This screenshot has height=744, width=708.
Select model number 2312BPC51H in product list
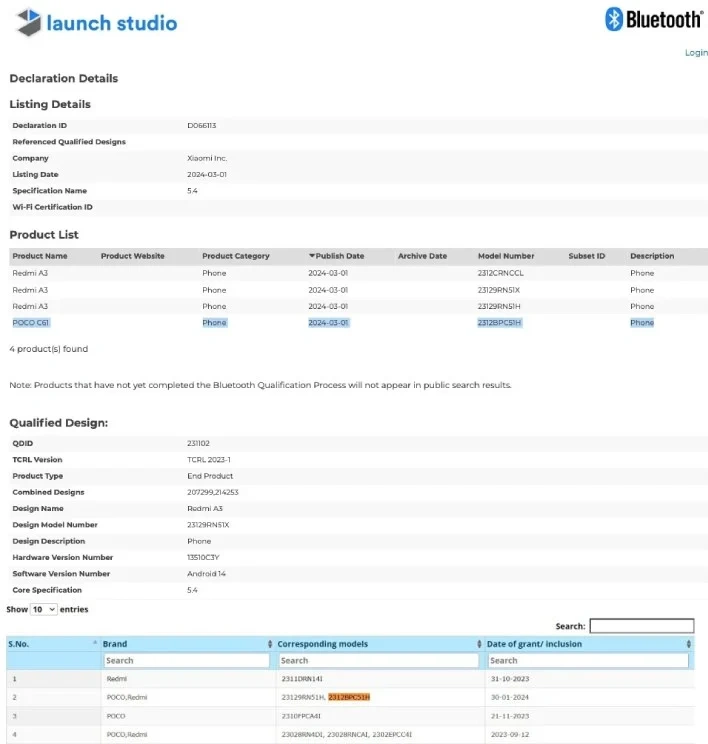(x=499, y=323)
